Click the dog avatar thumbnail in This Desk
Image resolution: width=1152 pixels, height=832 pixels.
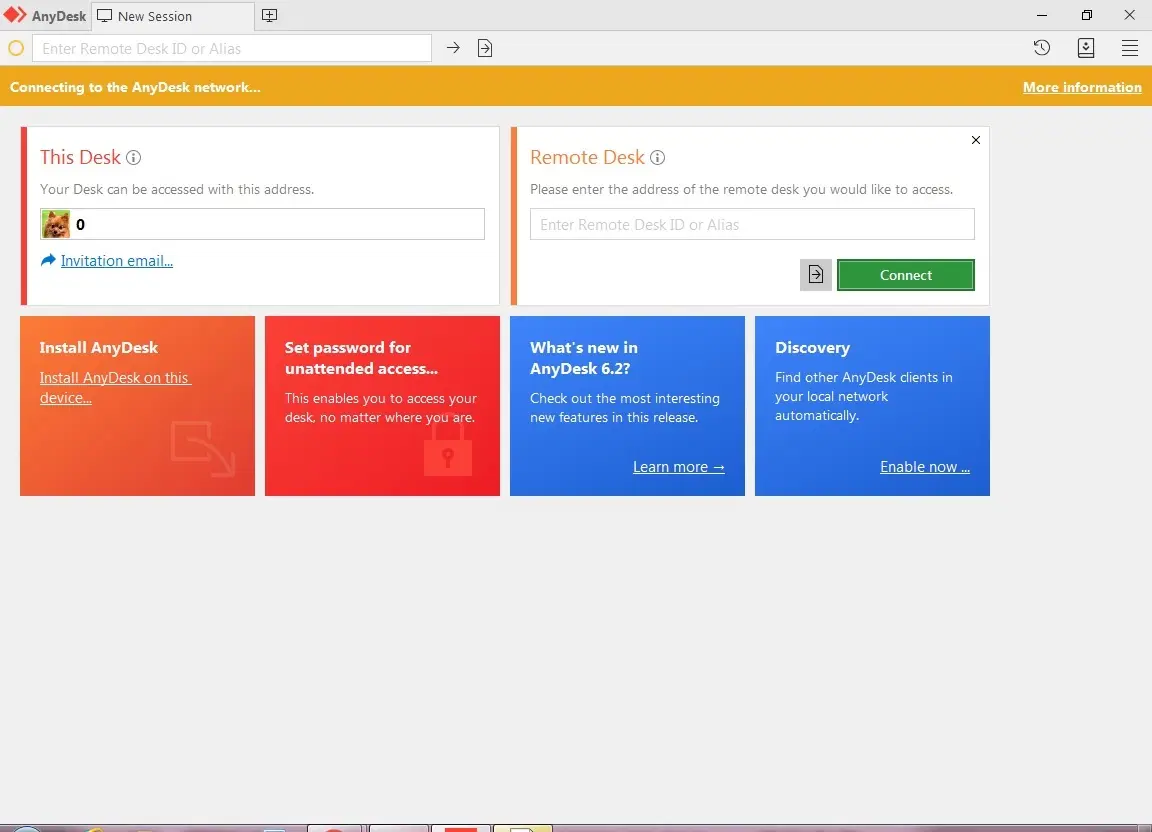point(56,224)
